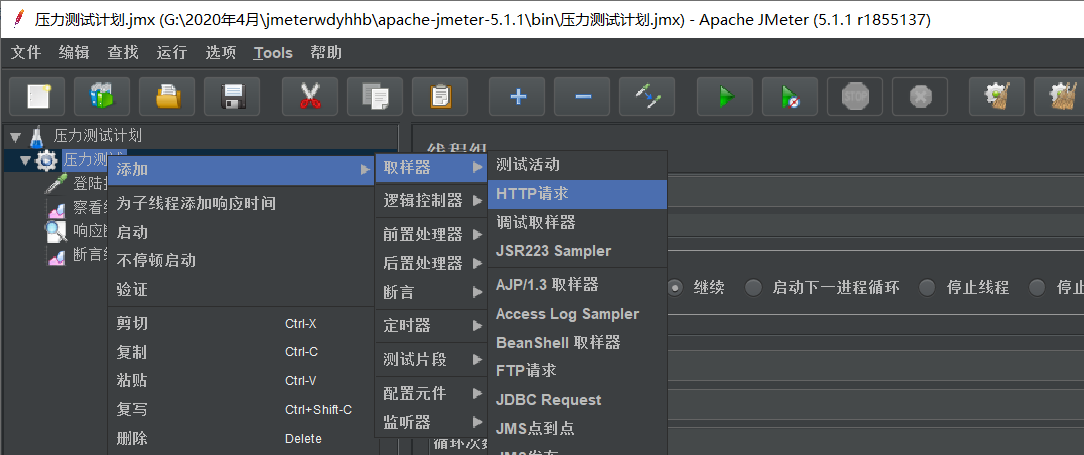Open the 查找 menu

(x=123, y=53)
